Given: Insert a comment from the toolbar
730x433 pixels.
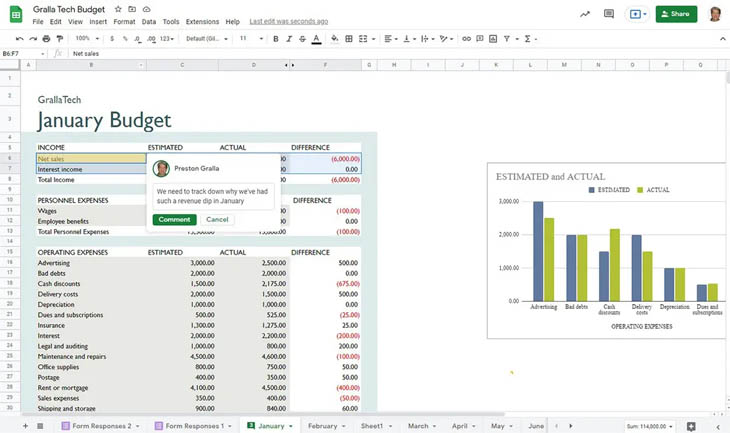Looking at the screenshot, I should [480, 39].
